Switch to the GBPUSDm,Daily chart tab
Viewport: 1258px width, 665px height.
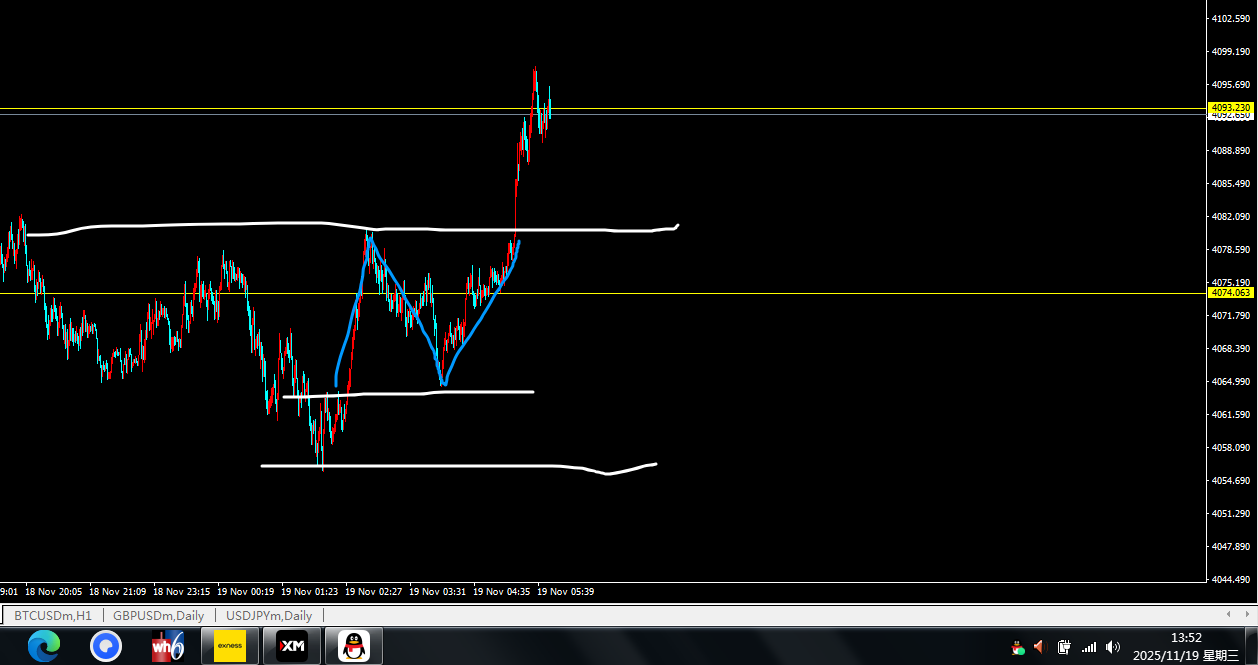click(x=159, y=616)
